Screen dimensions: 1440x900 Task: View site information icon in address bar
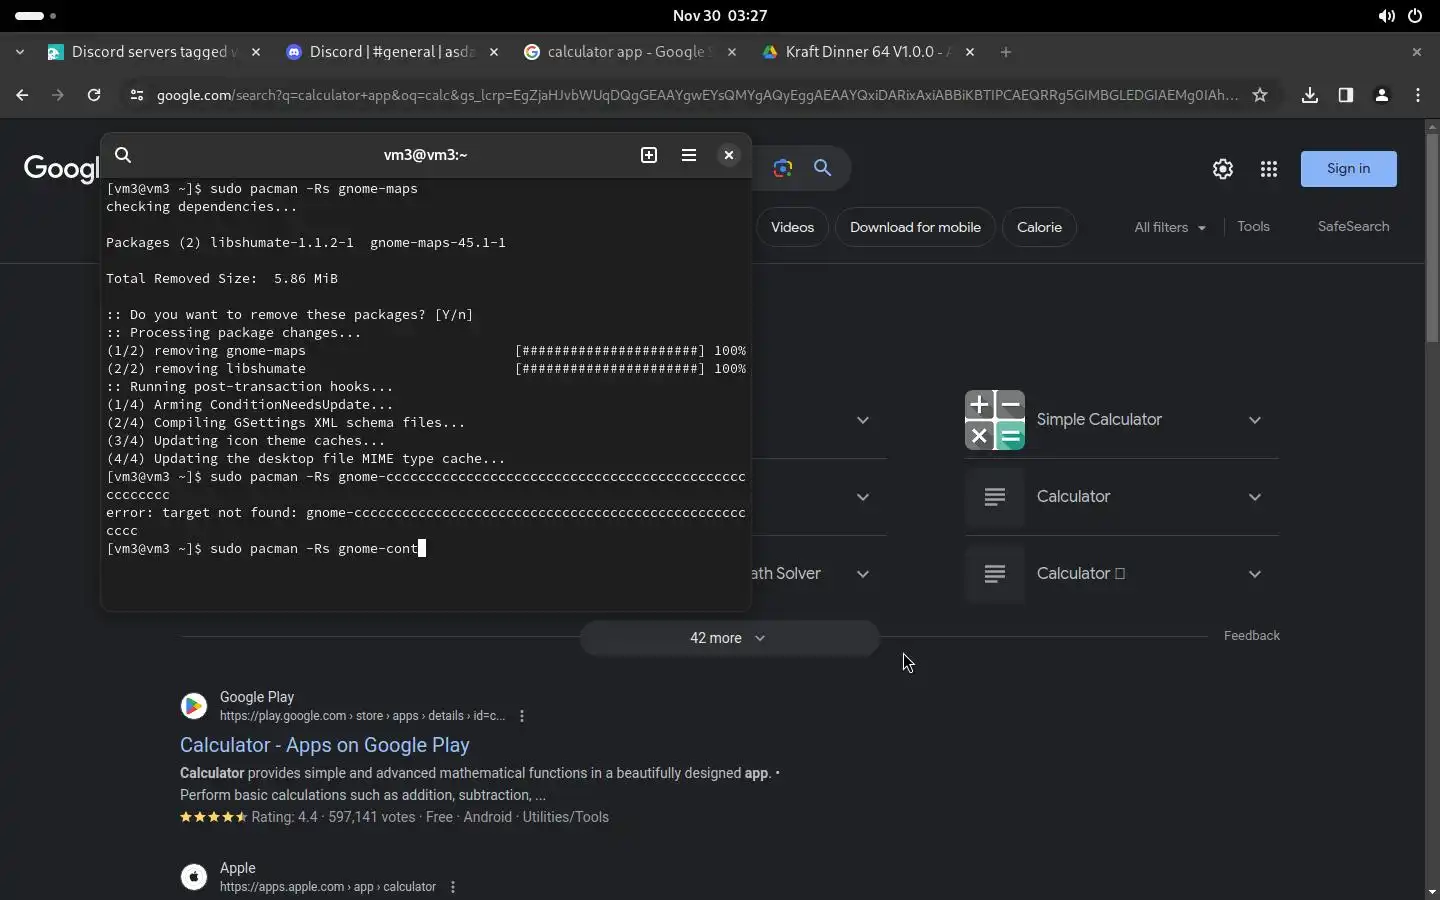point(137,95)
